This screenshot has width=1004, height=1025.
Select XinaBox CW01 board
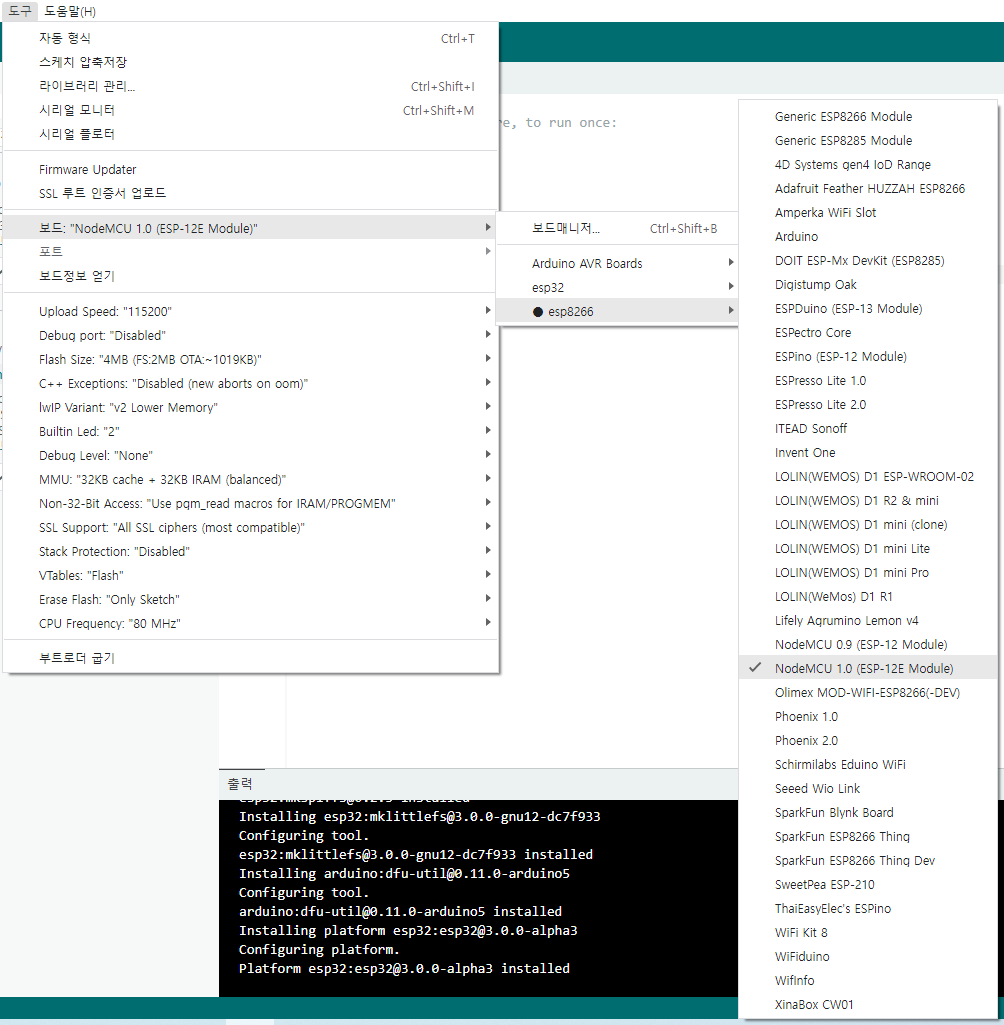point(868,1005)
